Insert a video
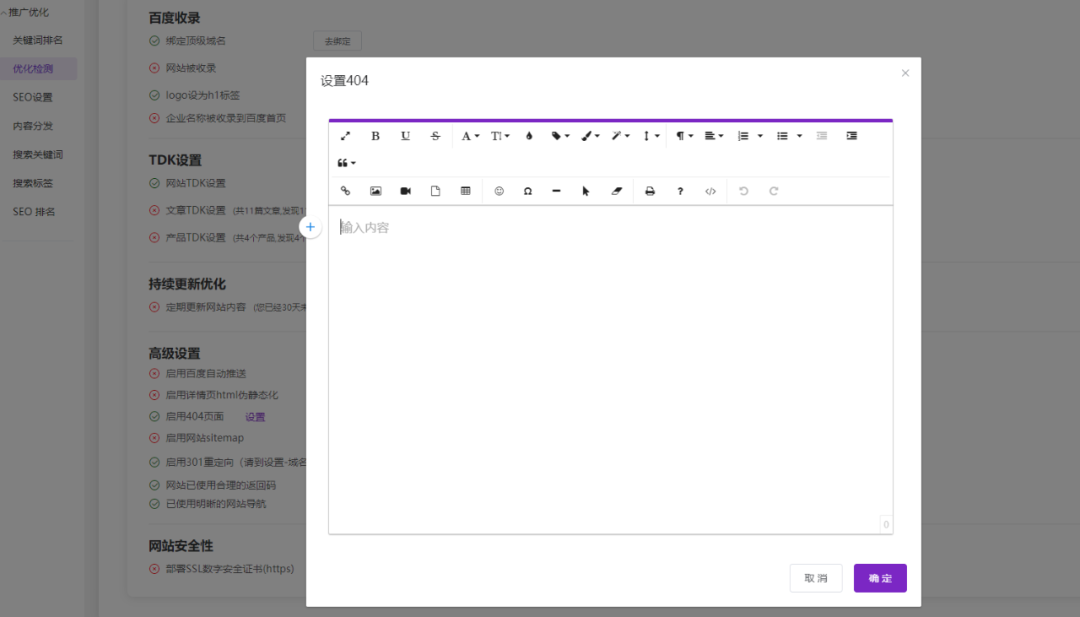This screenshot has width=1080, height=617. (405, 191)
